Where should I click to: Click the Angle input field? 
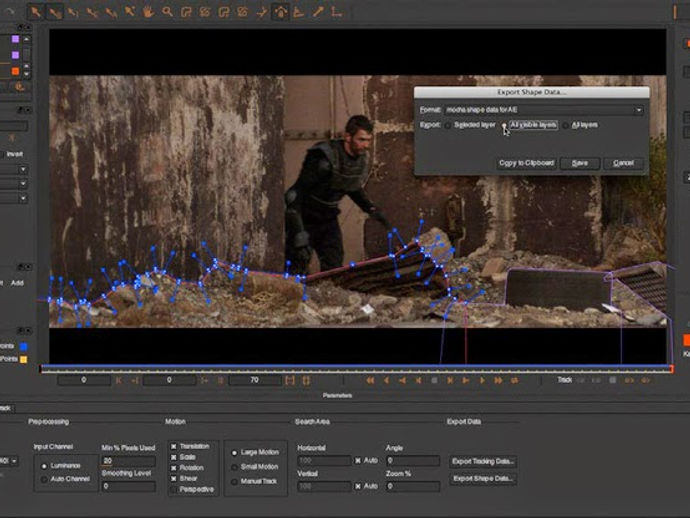413,461
